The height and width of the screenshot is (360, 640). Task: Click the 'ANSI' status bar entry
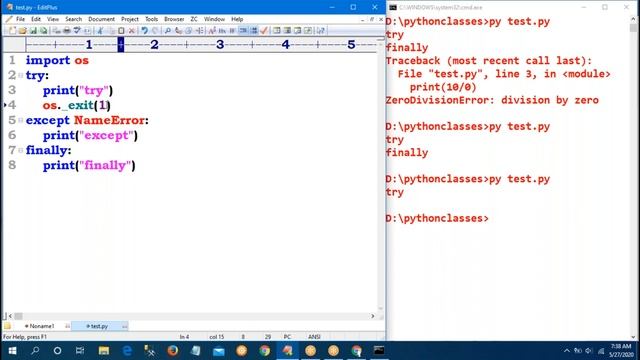[x=314, y=337]
